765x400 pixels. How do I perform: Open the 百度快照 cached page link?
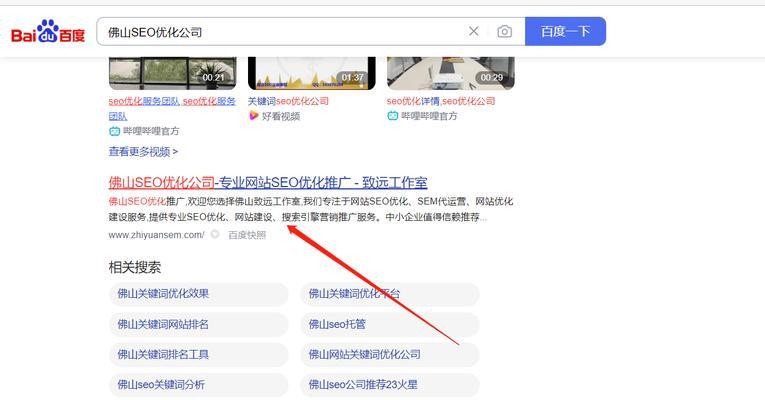point(247,235)
